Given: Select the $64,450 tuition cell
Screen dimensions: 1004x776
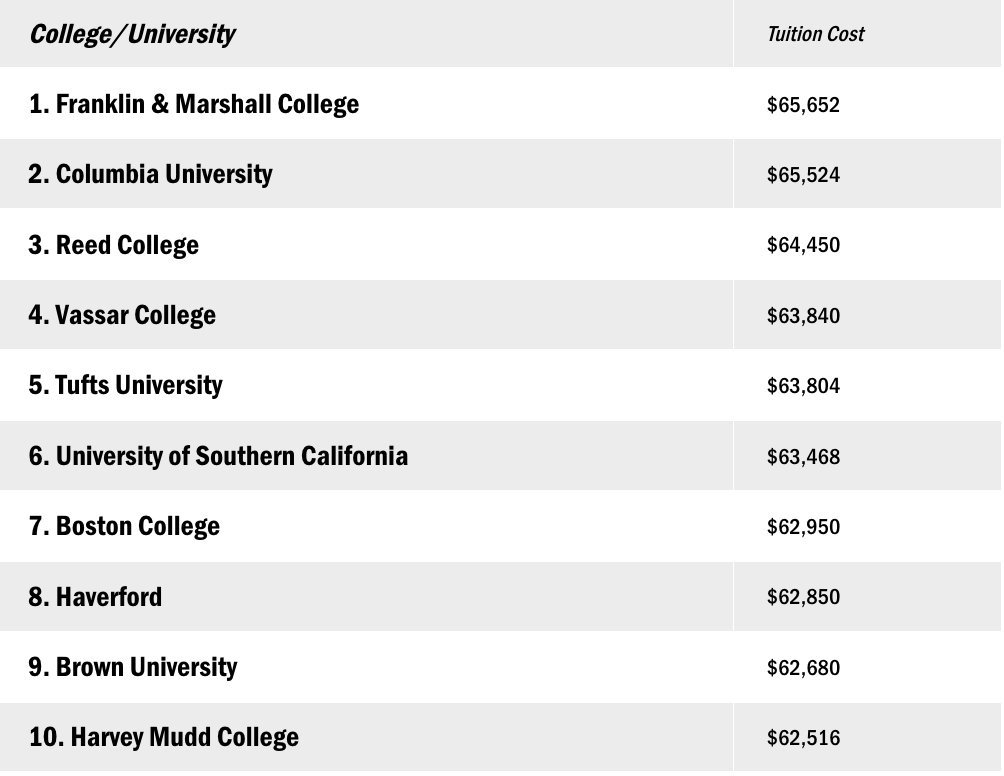Looking at the screenshot, I should point(803,245).
